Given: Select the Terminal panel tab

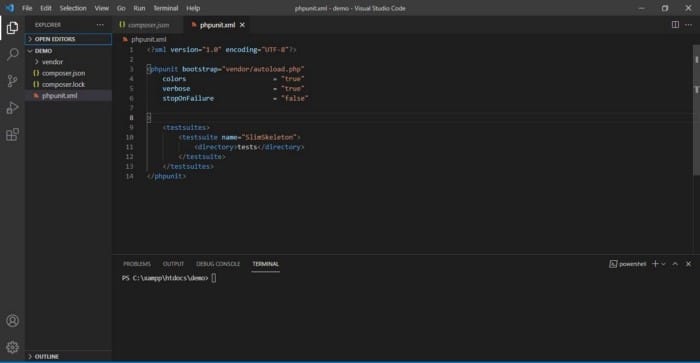Looking at the screenshot, I should 265,264.
